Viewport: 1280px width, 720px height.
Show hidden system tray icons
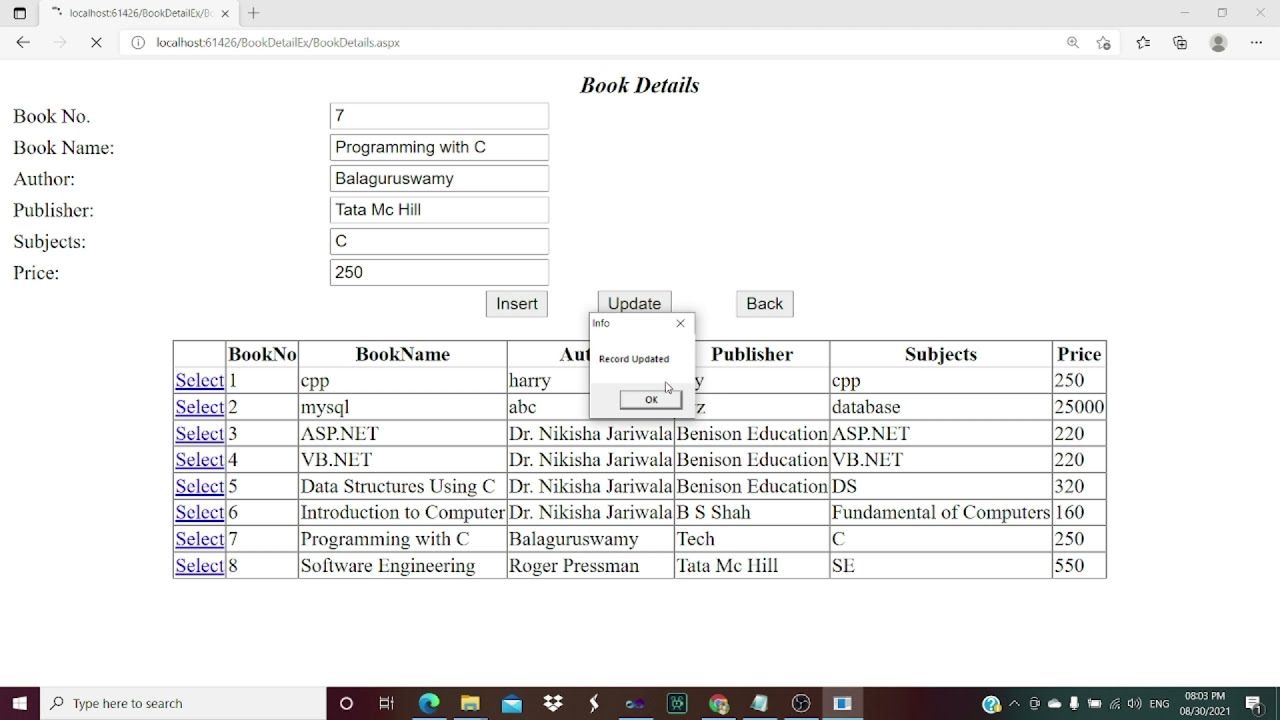click(x=1014, y=703)
